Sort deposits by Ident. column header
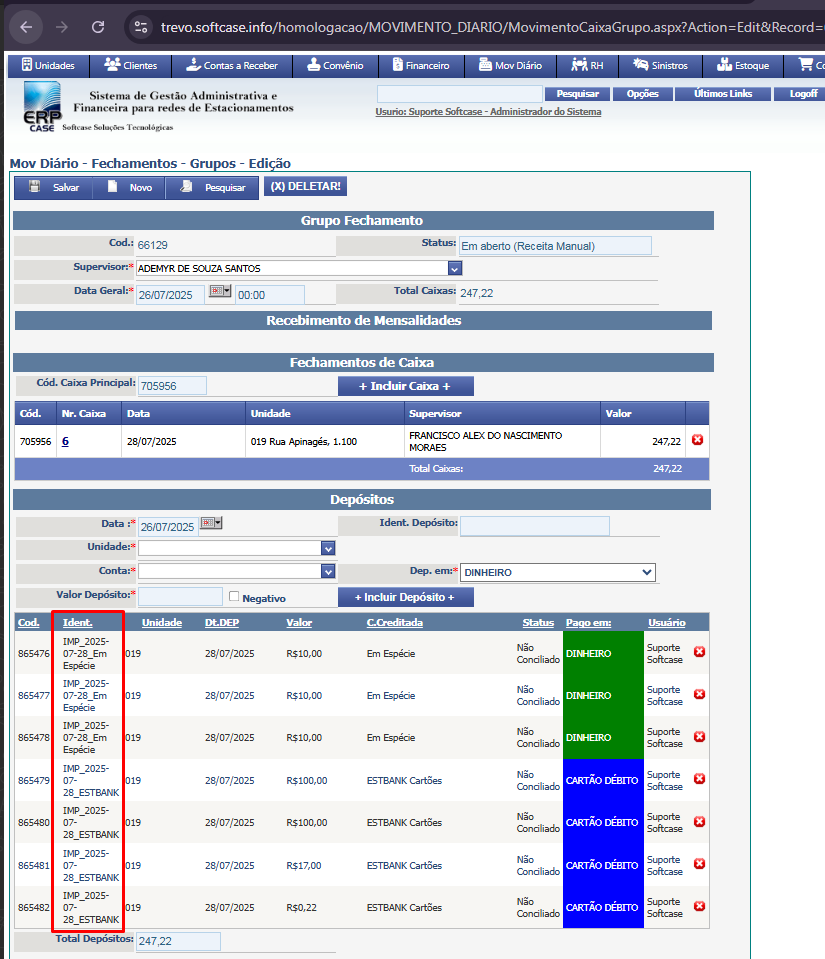 click(78, 623)
